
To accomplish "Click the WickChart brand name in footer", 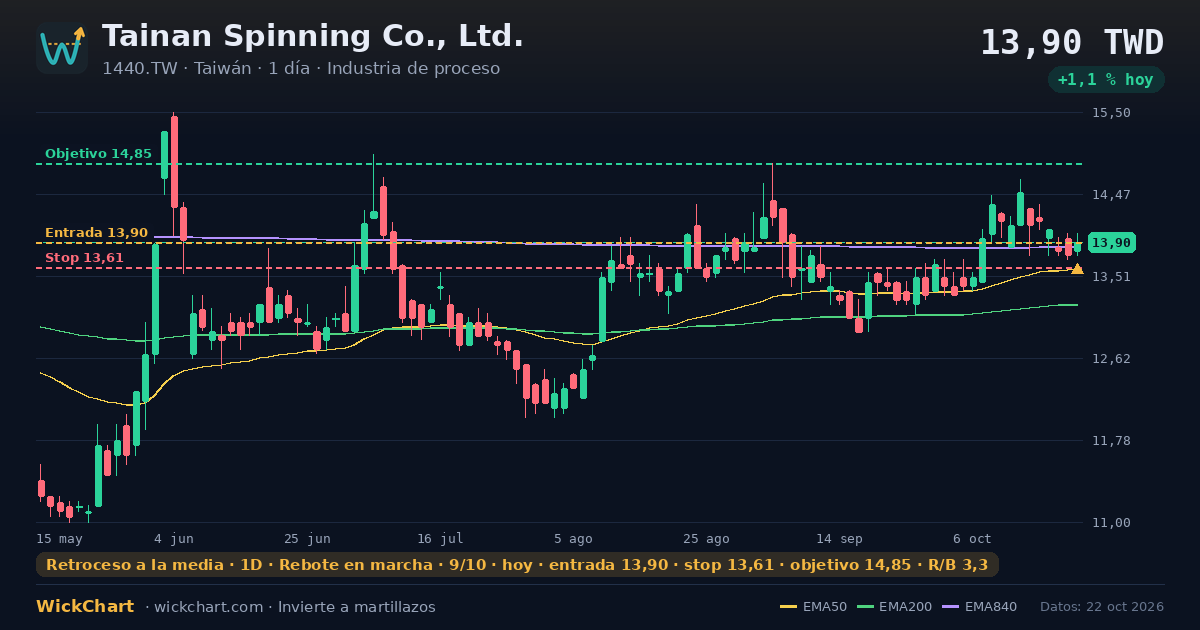I will [85, 607].
